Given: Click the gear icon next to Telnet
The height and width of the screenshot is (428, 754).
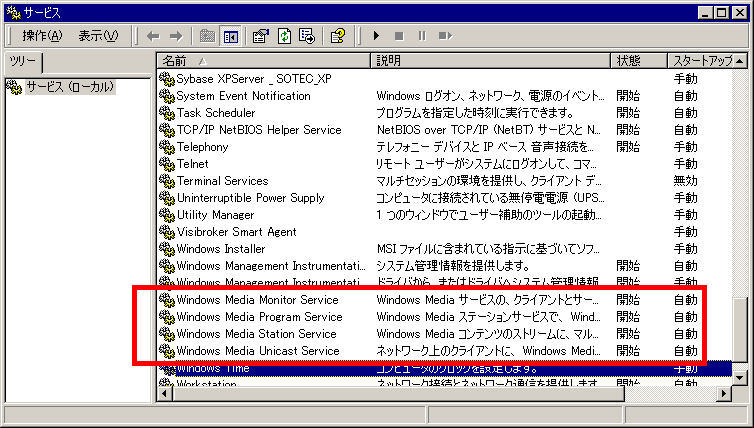Looking at the screenshot, I should pyautogui.click(x=166, y=164).
